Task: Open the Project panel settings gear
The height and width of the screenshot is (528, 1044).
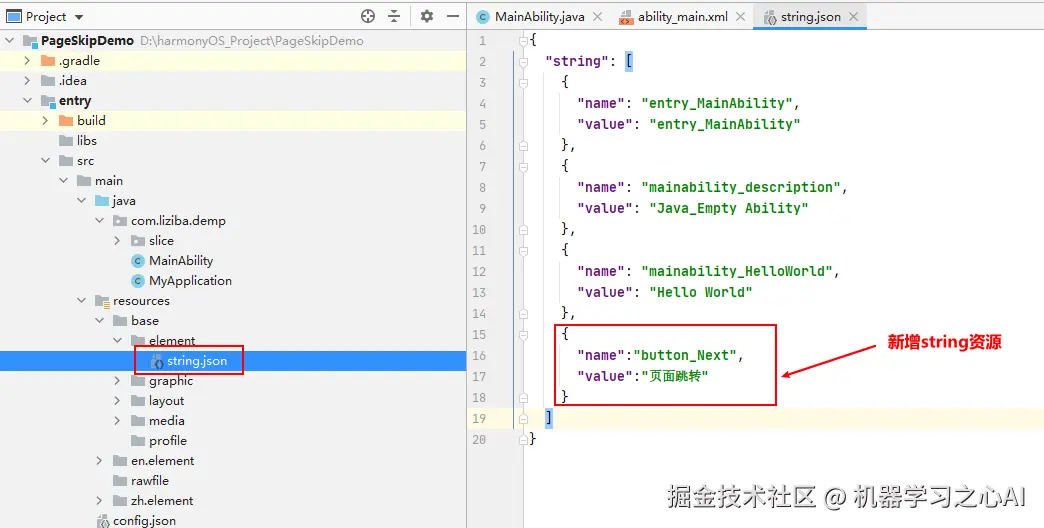Action: pos(427,17)
